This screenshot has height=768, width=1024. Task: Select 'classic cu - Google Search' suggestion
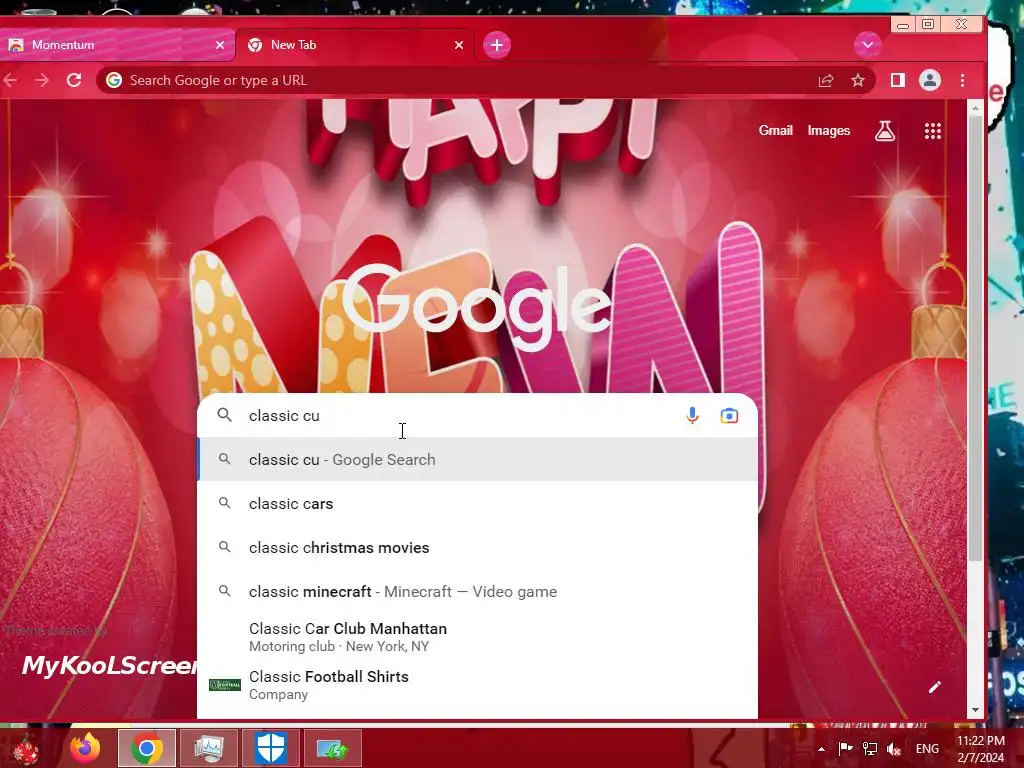pos(477,460)
